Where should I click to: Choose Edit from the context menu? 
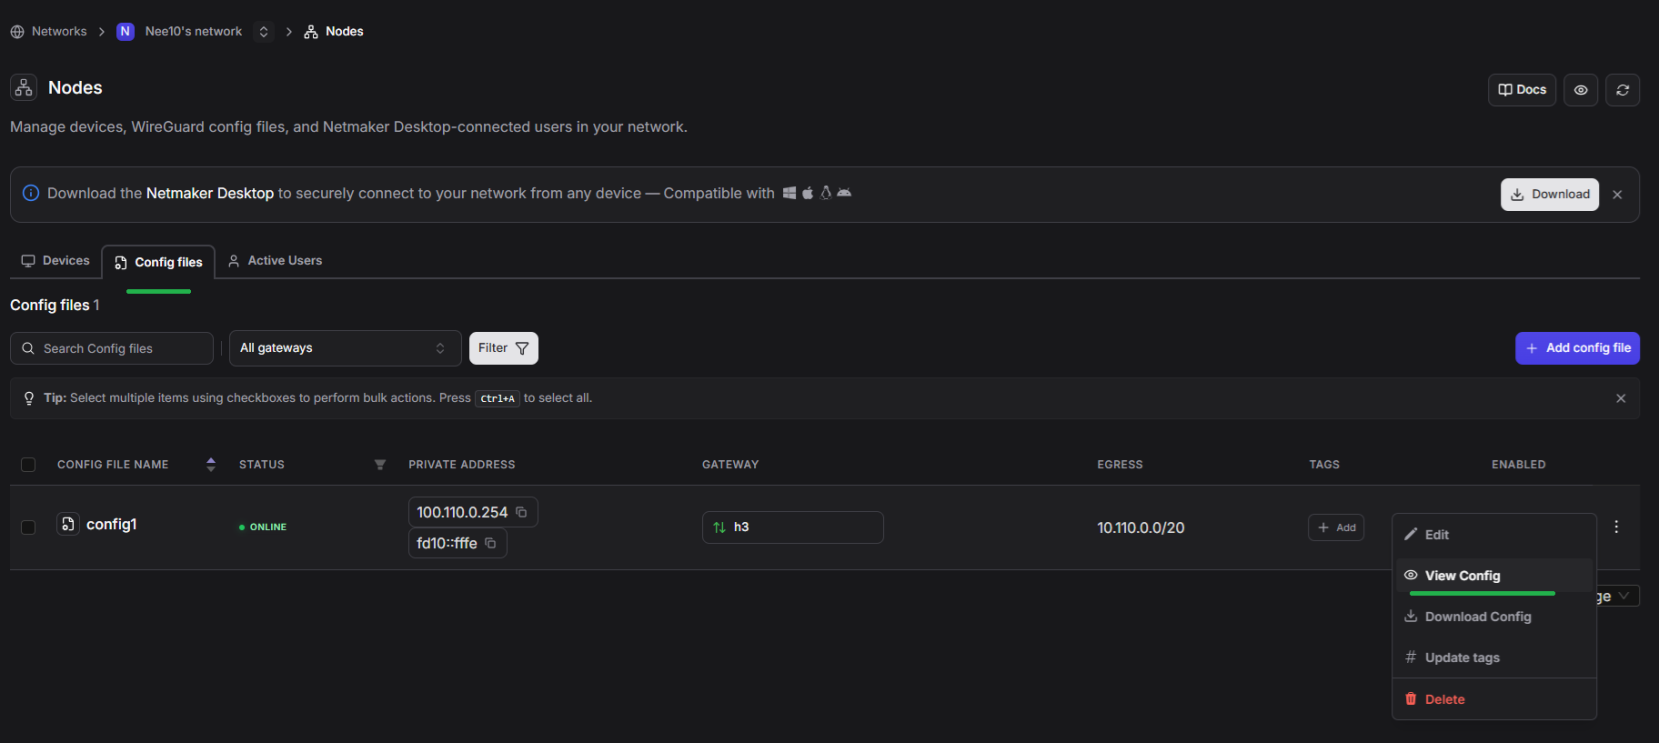(1494, 535)
